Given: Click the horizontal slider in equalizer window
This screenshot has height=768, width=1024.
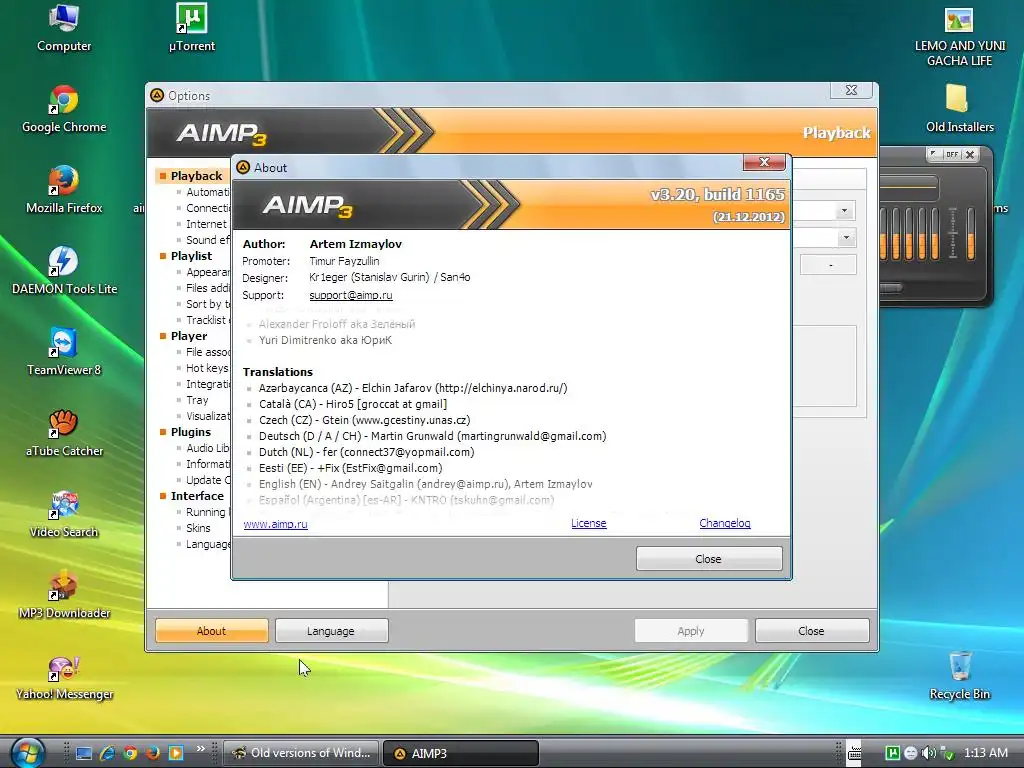Looking at the screenshot, I should (891, 287).
